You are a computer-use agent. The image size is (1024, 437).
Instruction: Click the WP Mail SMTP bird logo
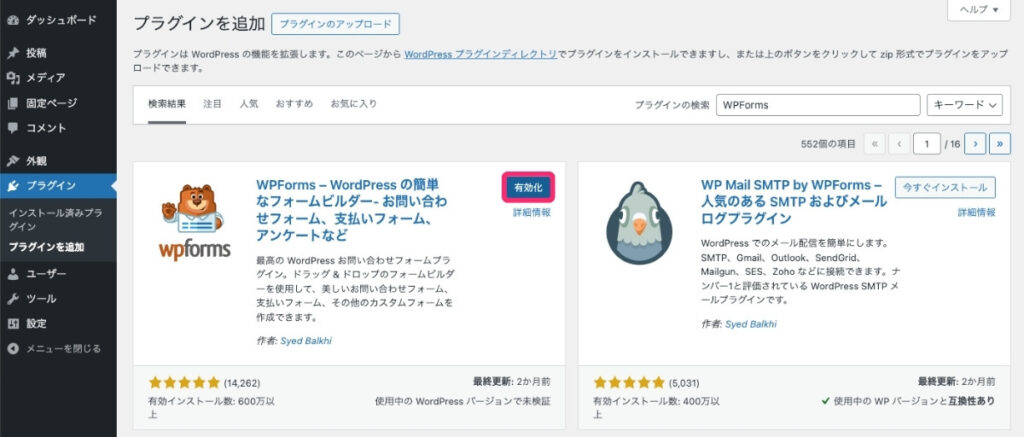(x=639, y=222)
